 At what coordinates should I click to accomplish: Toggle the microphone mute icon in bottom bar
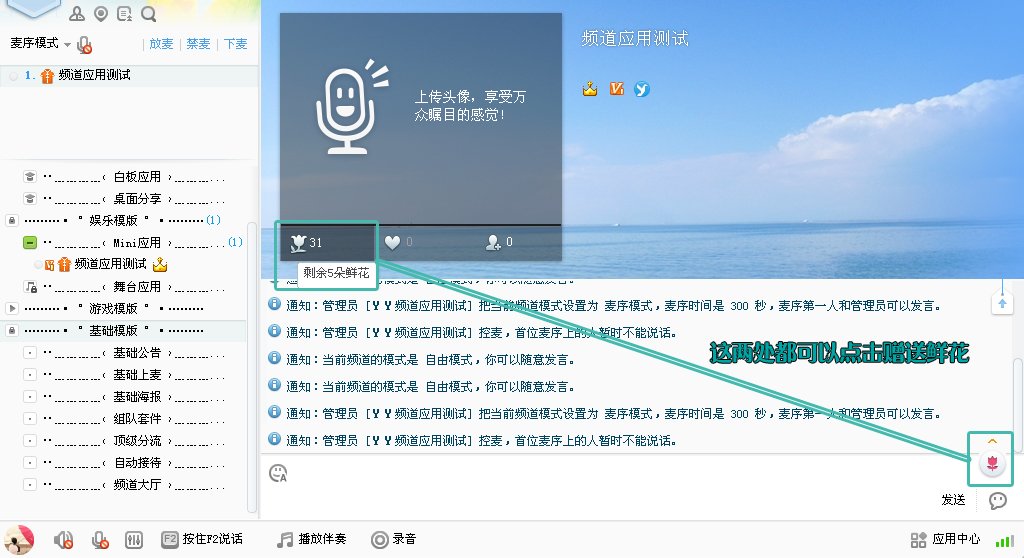click(100, 540)
